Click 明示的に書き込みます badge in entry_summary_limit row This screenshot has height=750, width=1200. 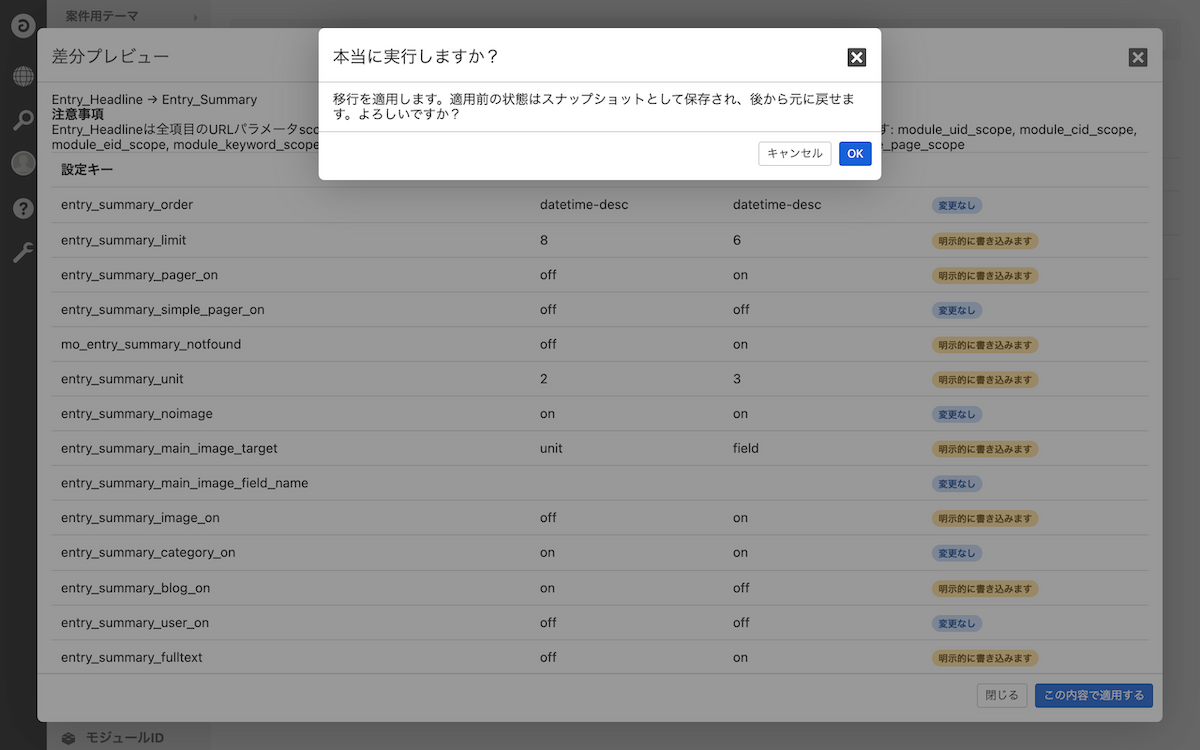[x=985, y=240]
